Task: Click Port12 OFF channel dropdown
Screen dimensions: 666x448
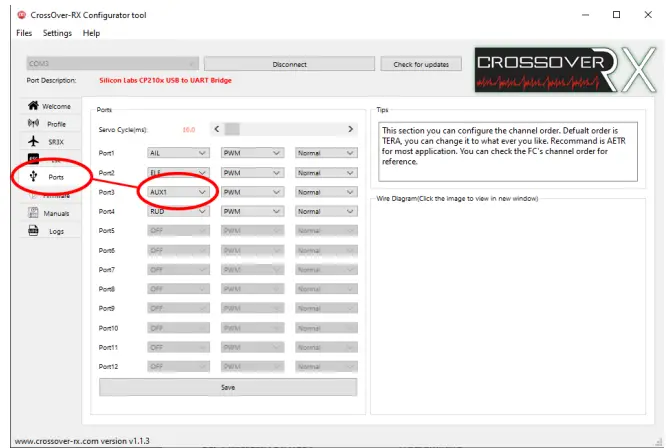Action: (x=178, y=366)
